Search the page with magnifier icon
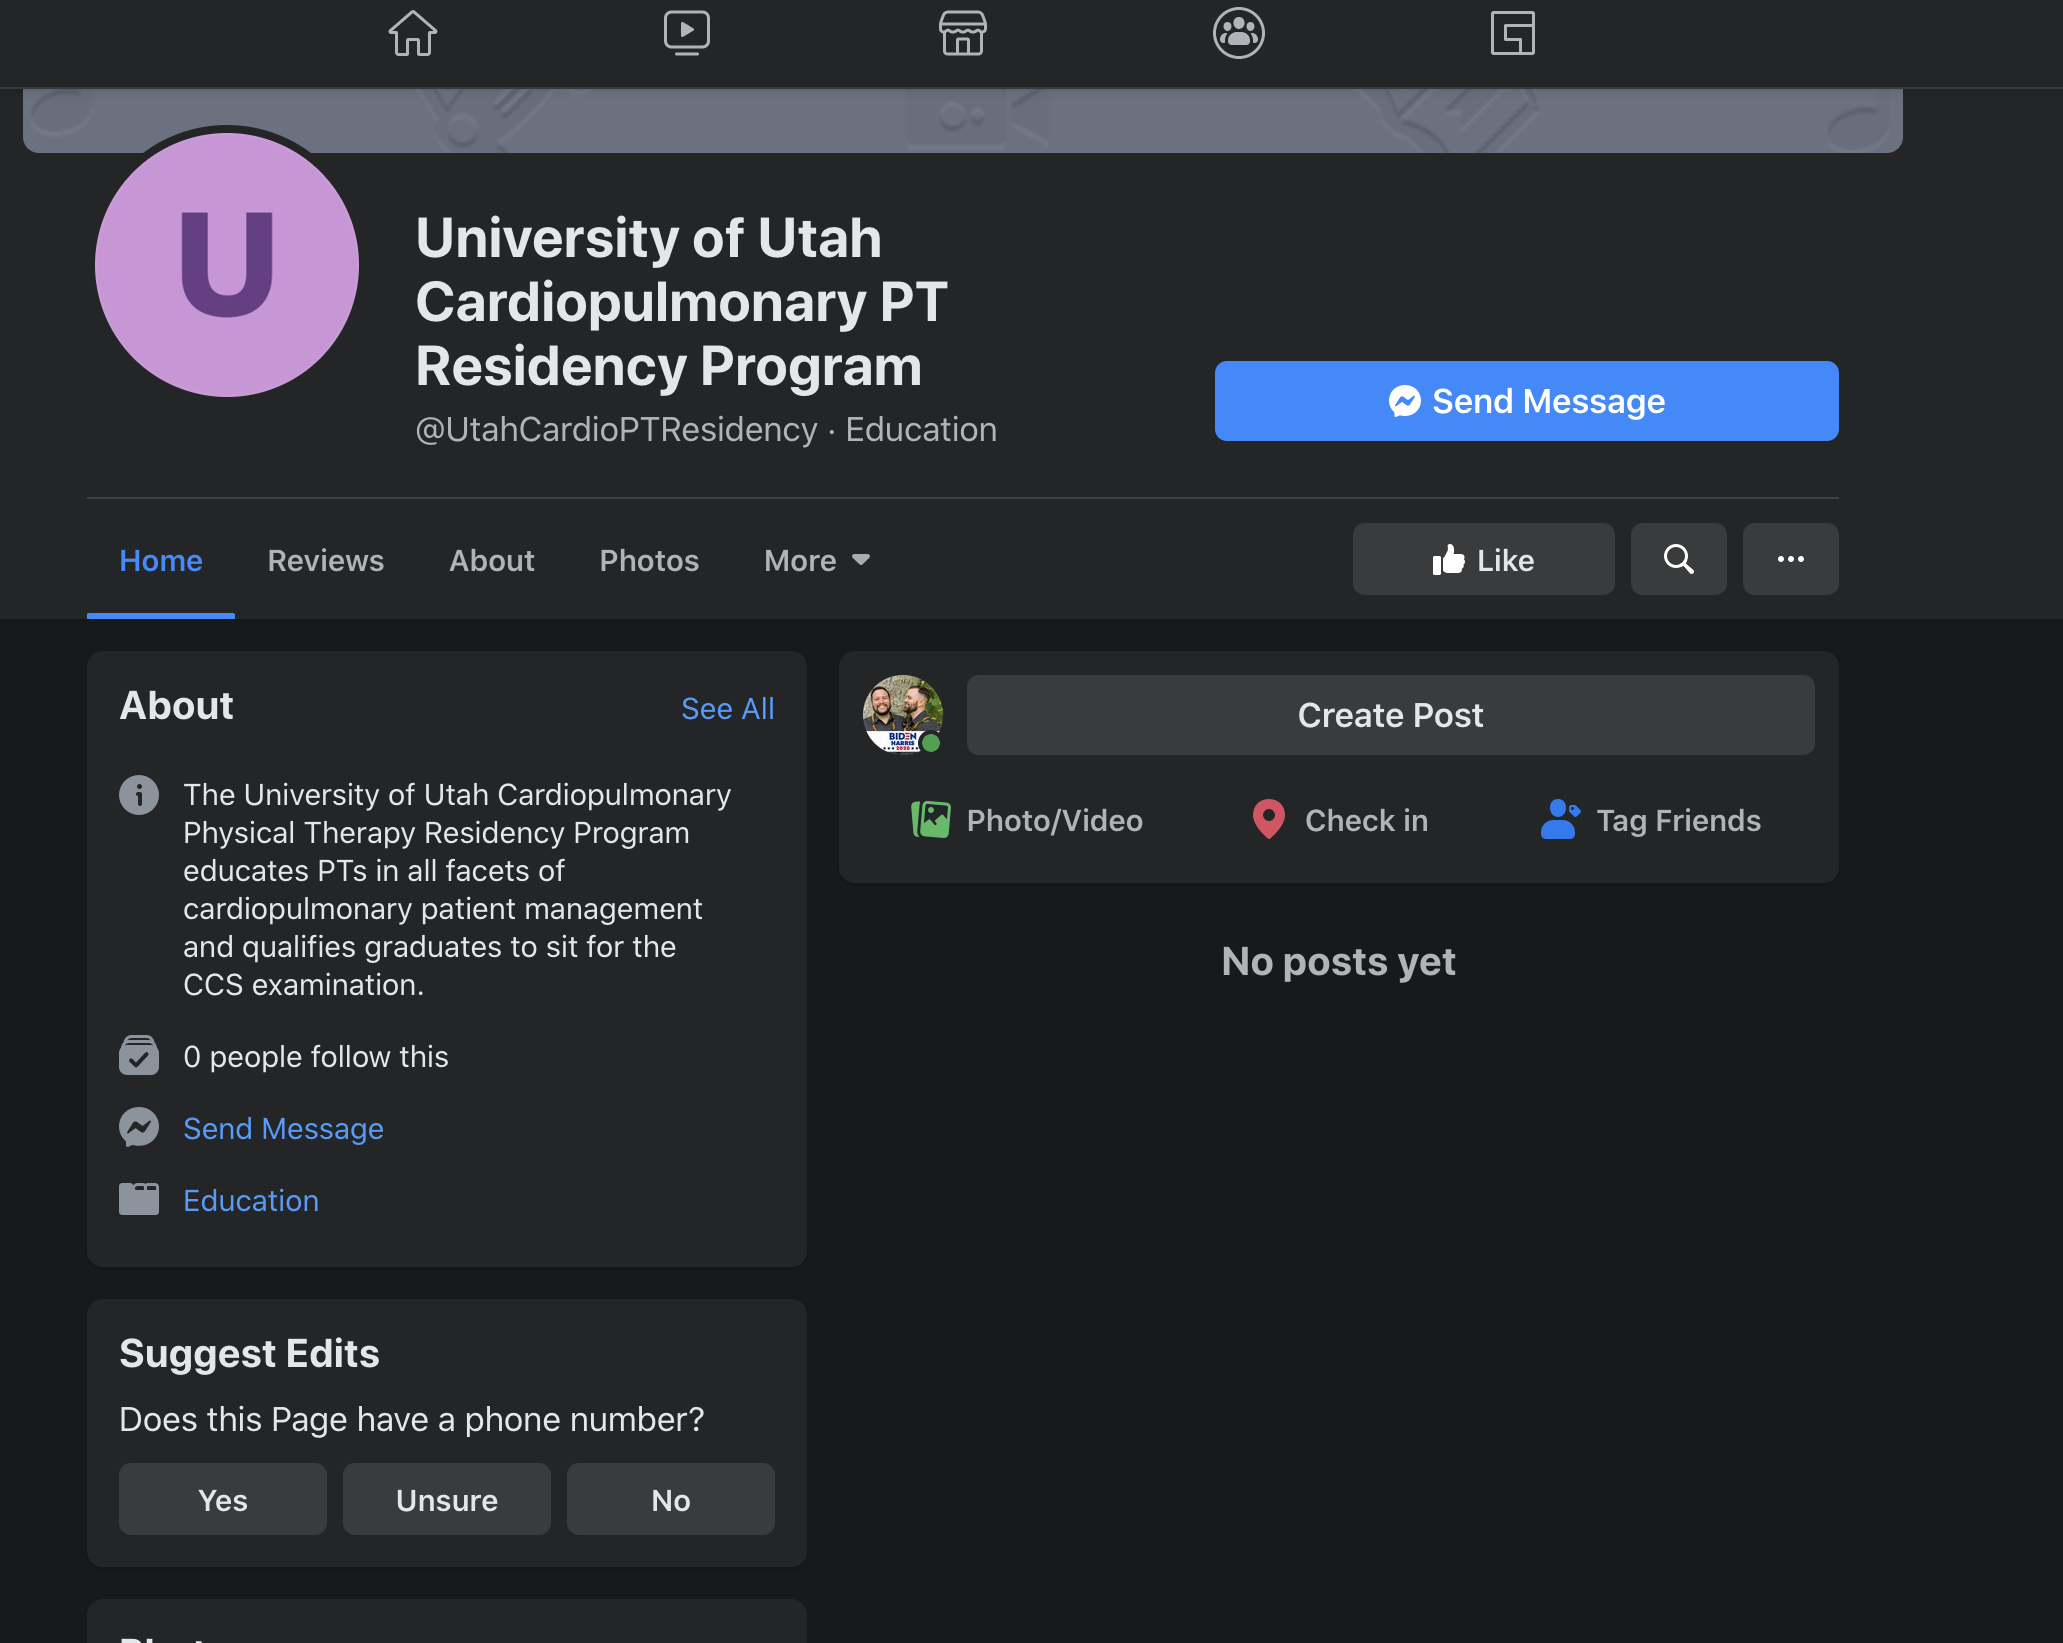2063x1643 pixels. pos(1679,559)
